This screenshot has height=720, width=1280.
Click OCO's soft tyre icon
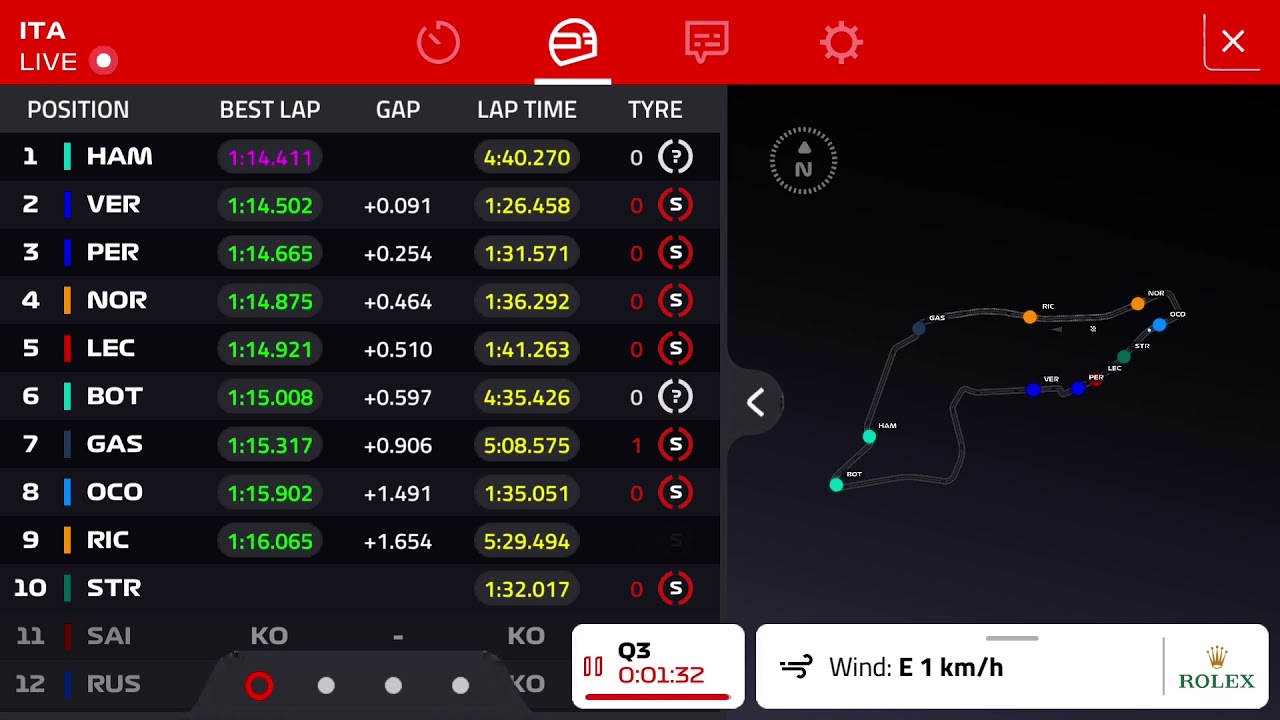pos(676,493)
